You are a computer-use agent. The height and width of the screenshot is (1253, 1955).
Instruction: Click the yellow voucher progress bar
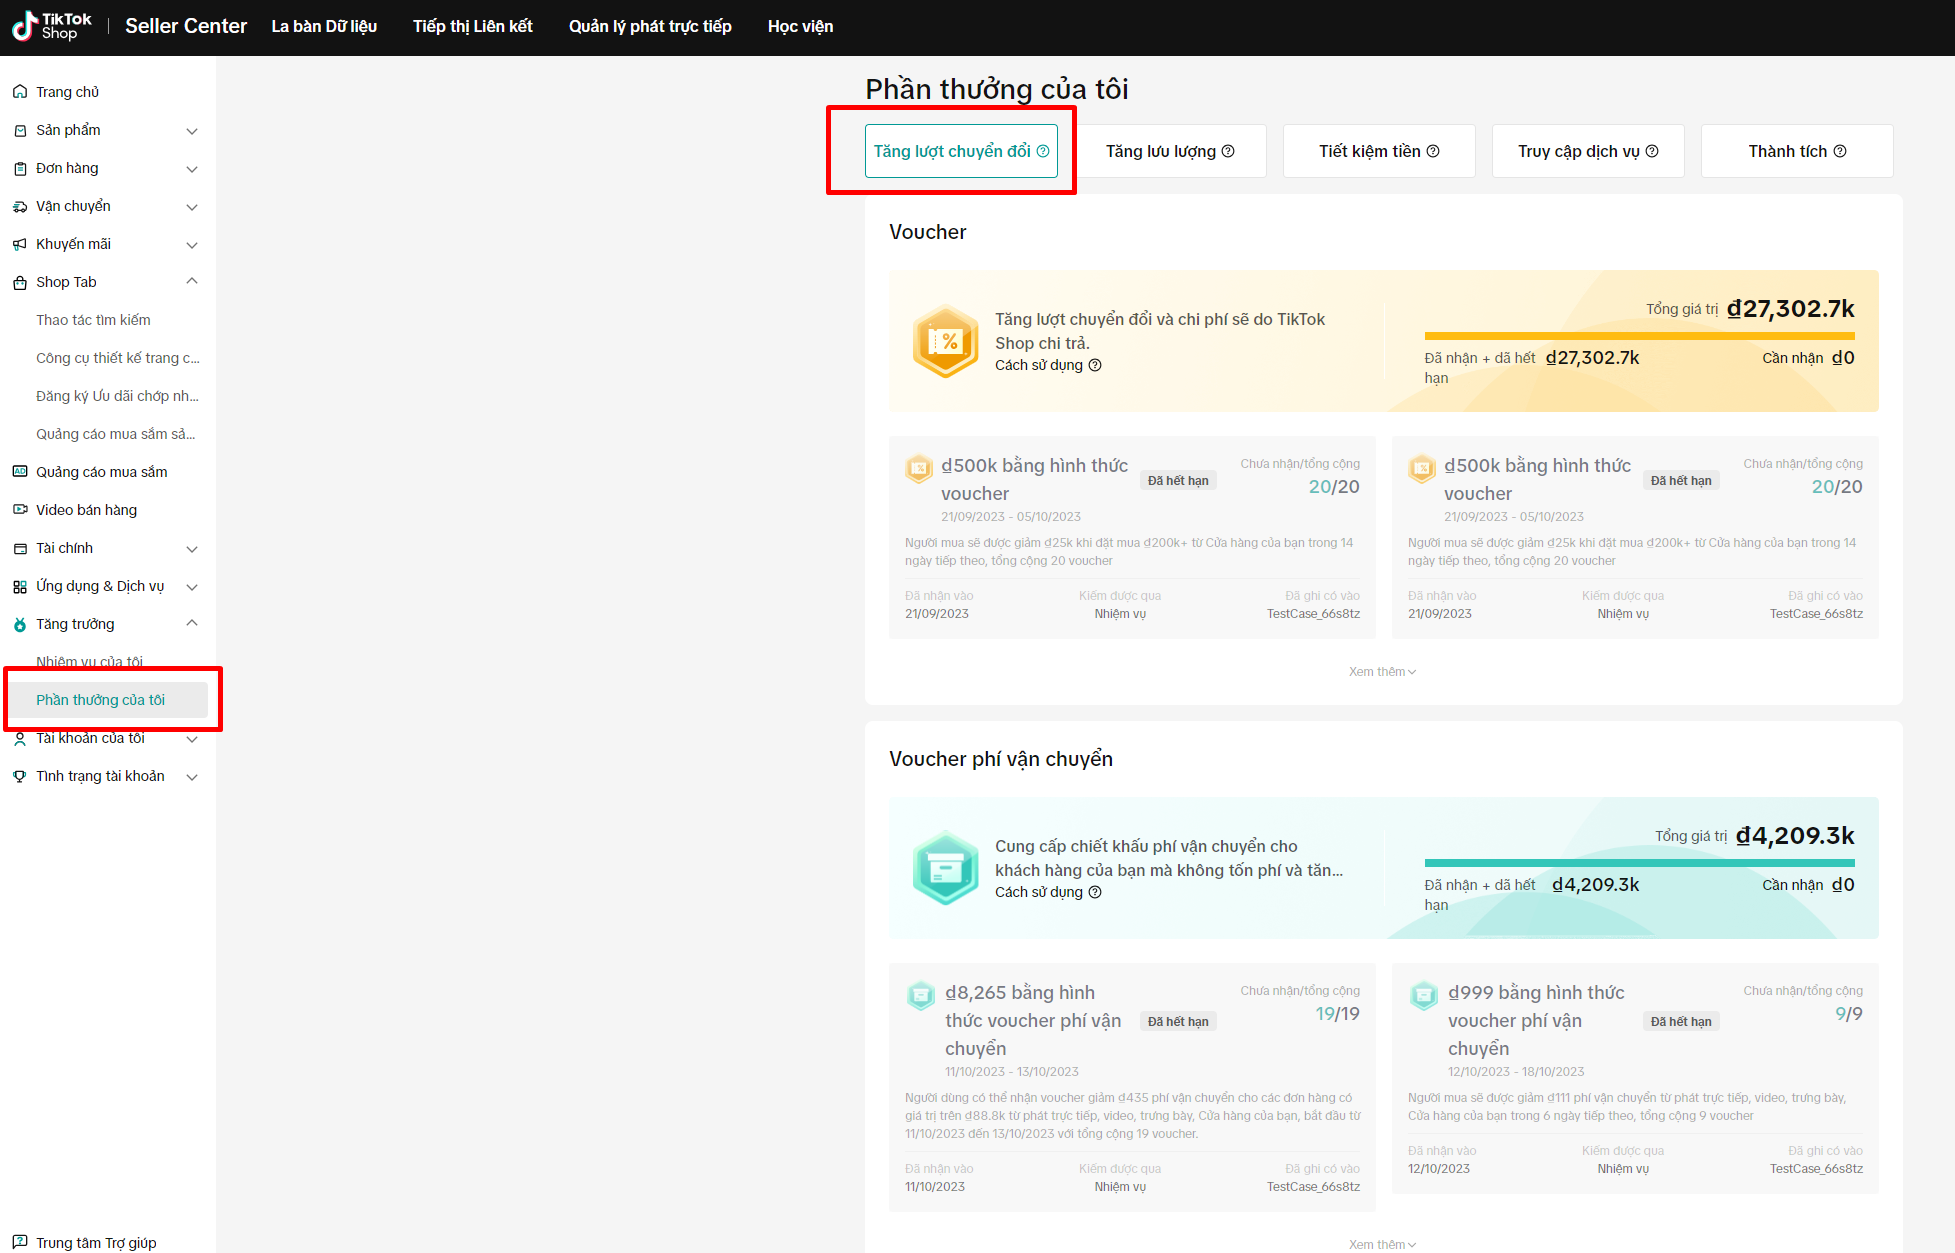coord(1638,336)
